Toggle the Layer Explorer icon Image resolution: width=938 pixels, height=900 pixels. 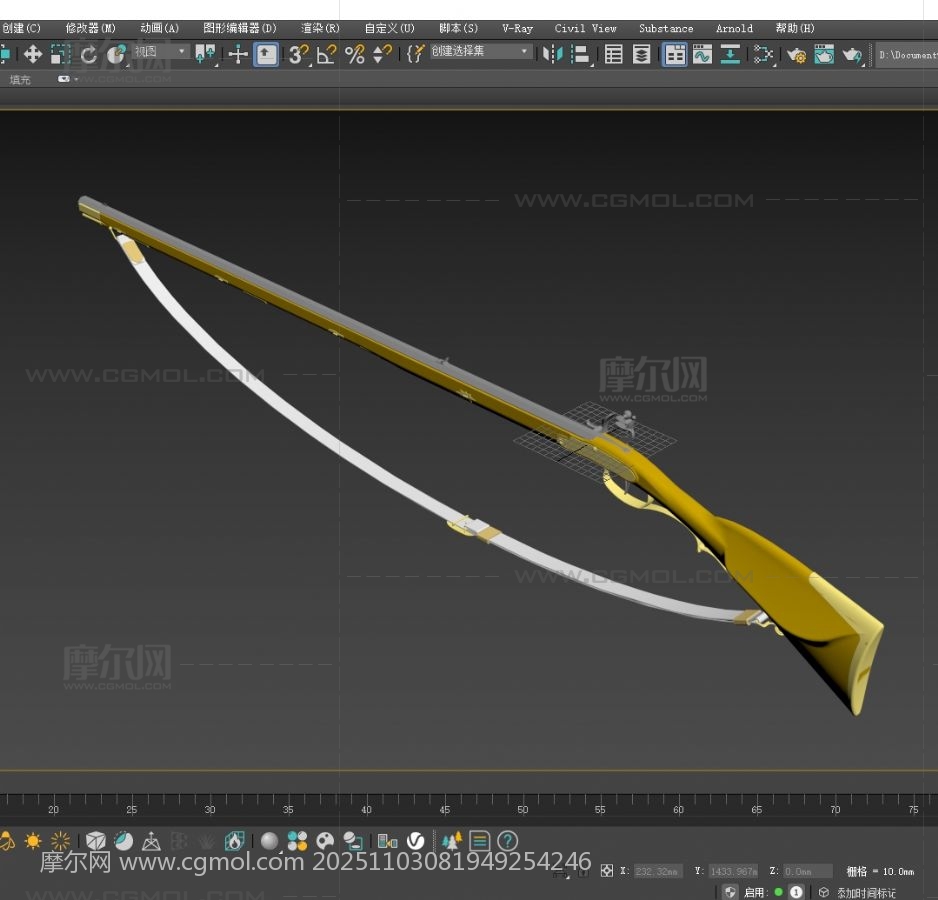pos(642,55)
